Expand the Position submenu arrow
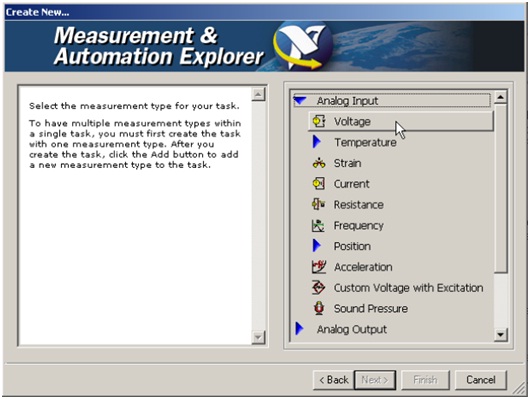 [317, 245]
